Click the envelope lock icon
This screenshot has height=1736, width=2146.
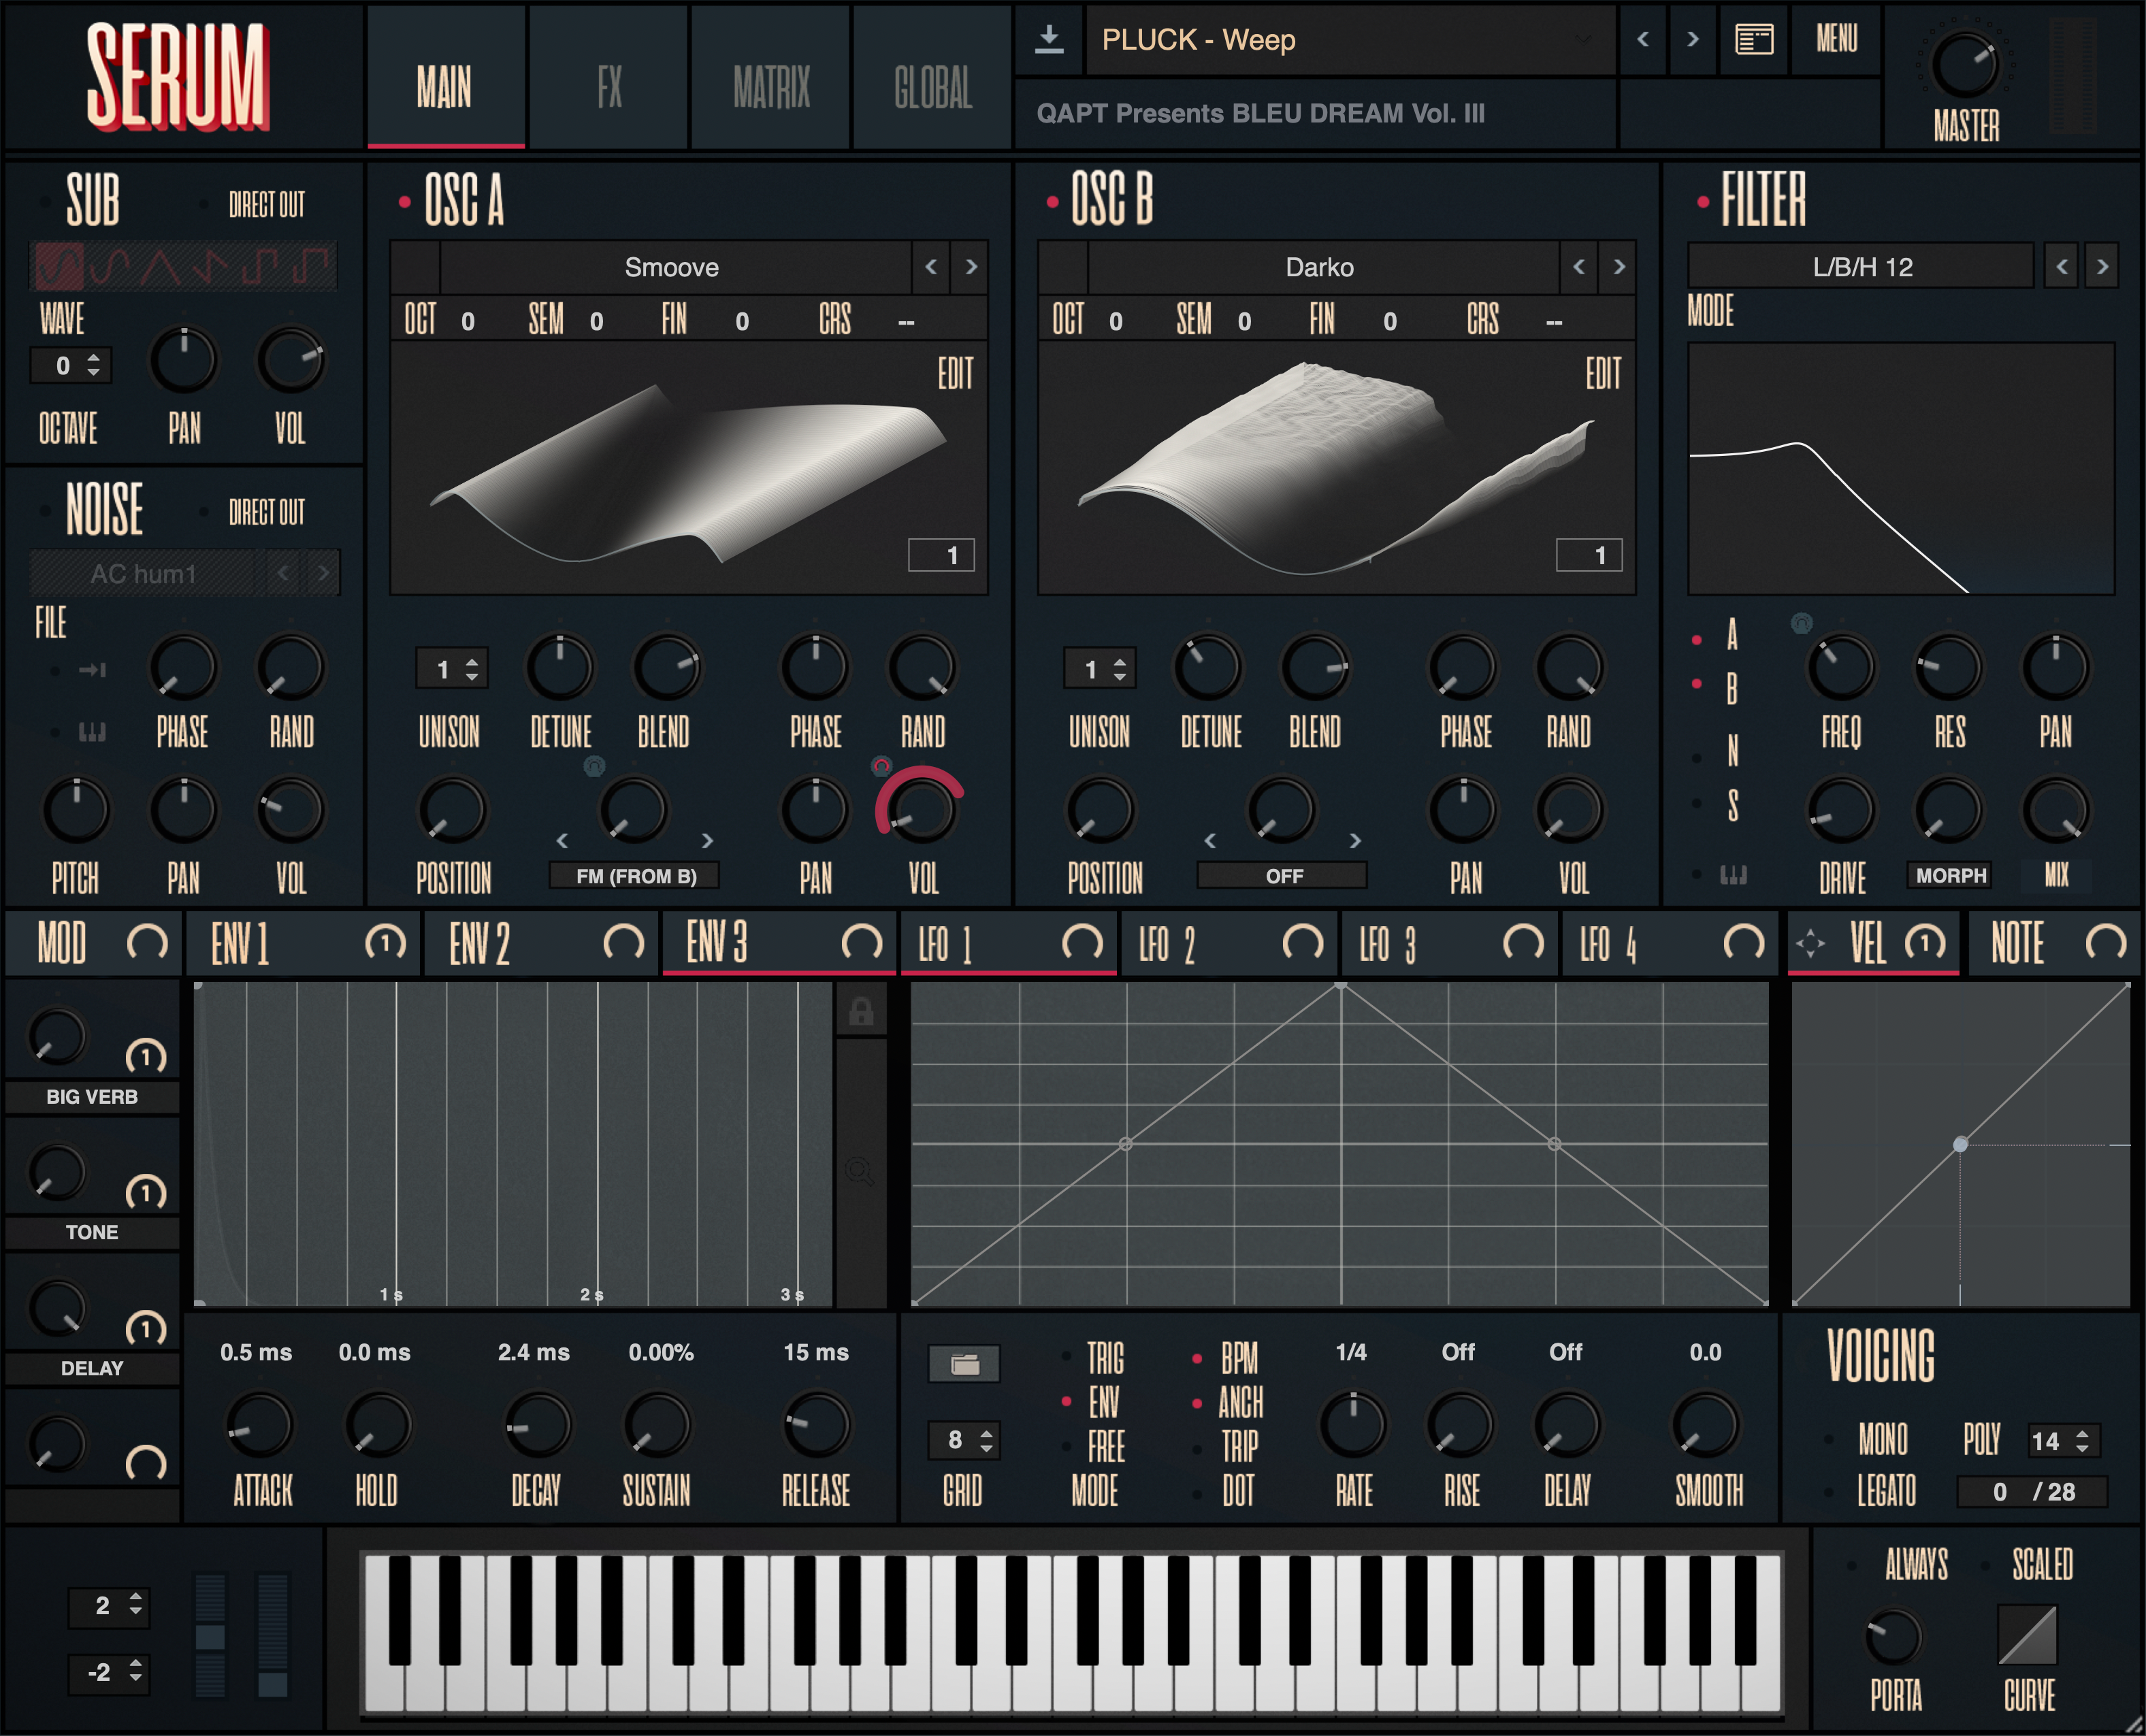860,1011
